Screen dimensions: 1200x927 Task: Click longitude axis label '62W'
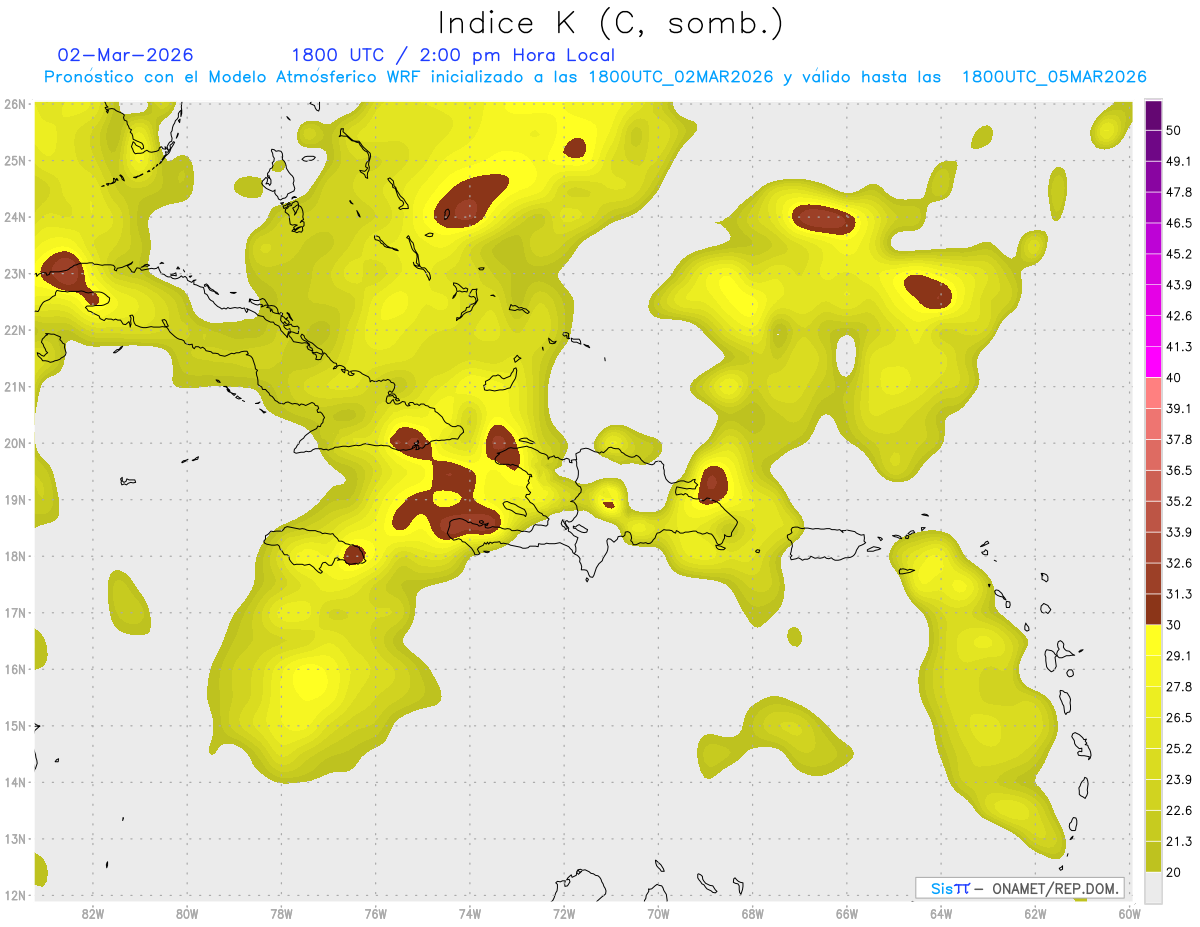point(1035,913)
